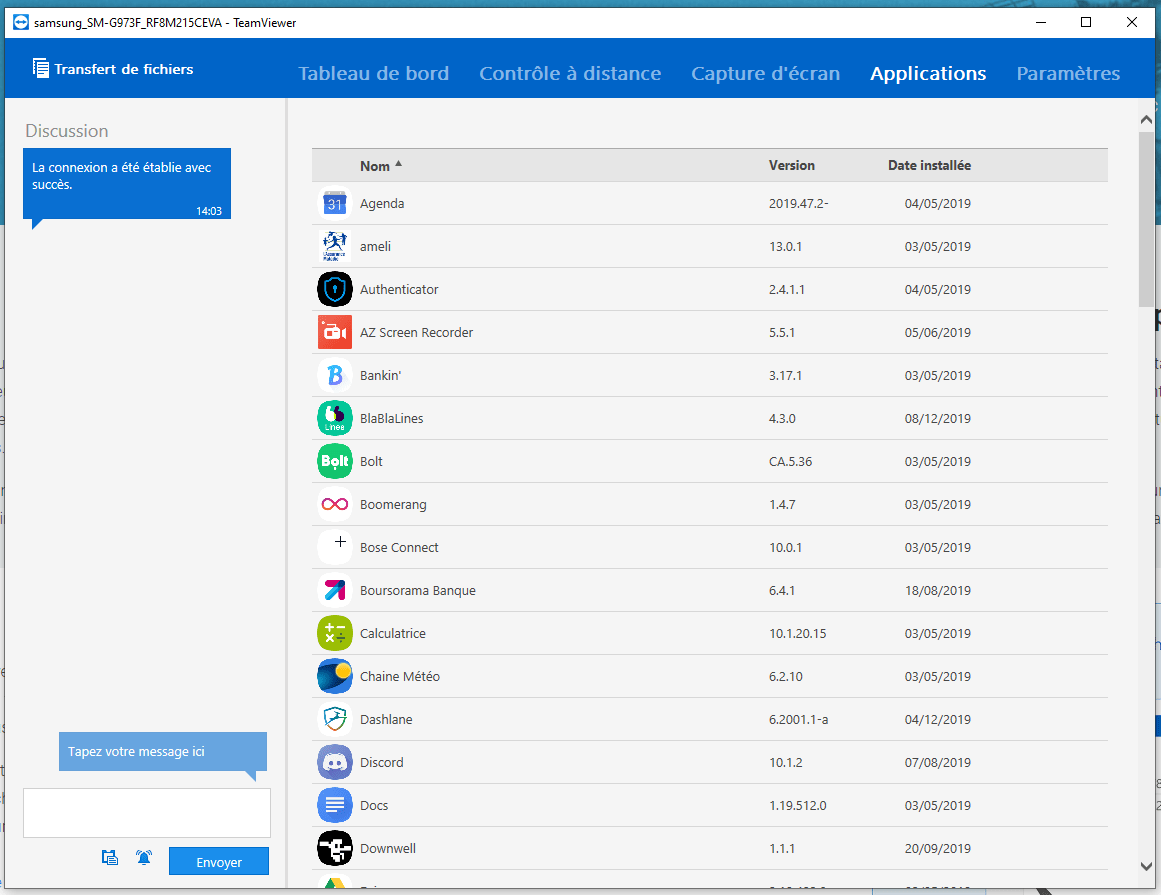Screen dimensions: 1161x895
Task: Click install date 18/08/2019
Action: click(937, 590)
